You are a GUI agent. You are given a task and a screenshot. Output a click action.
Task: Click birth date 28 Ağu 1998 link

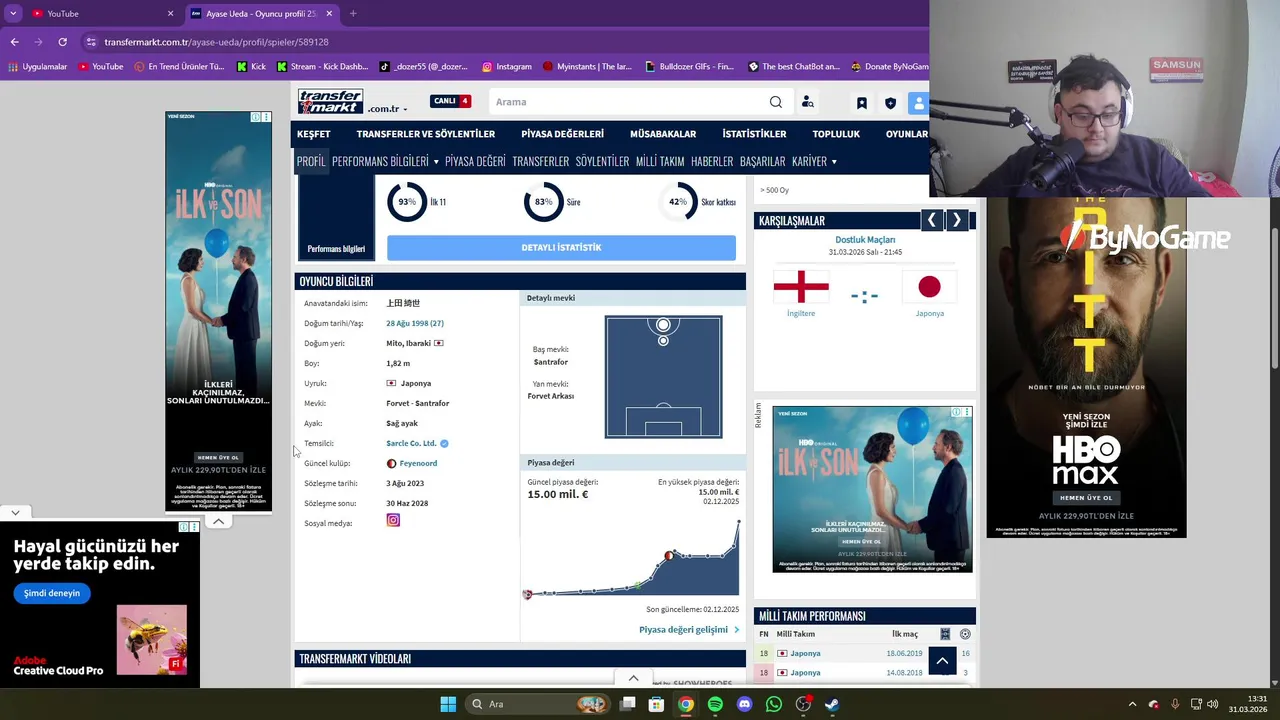click(415, 323)
